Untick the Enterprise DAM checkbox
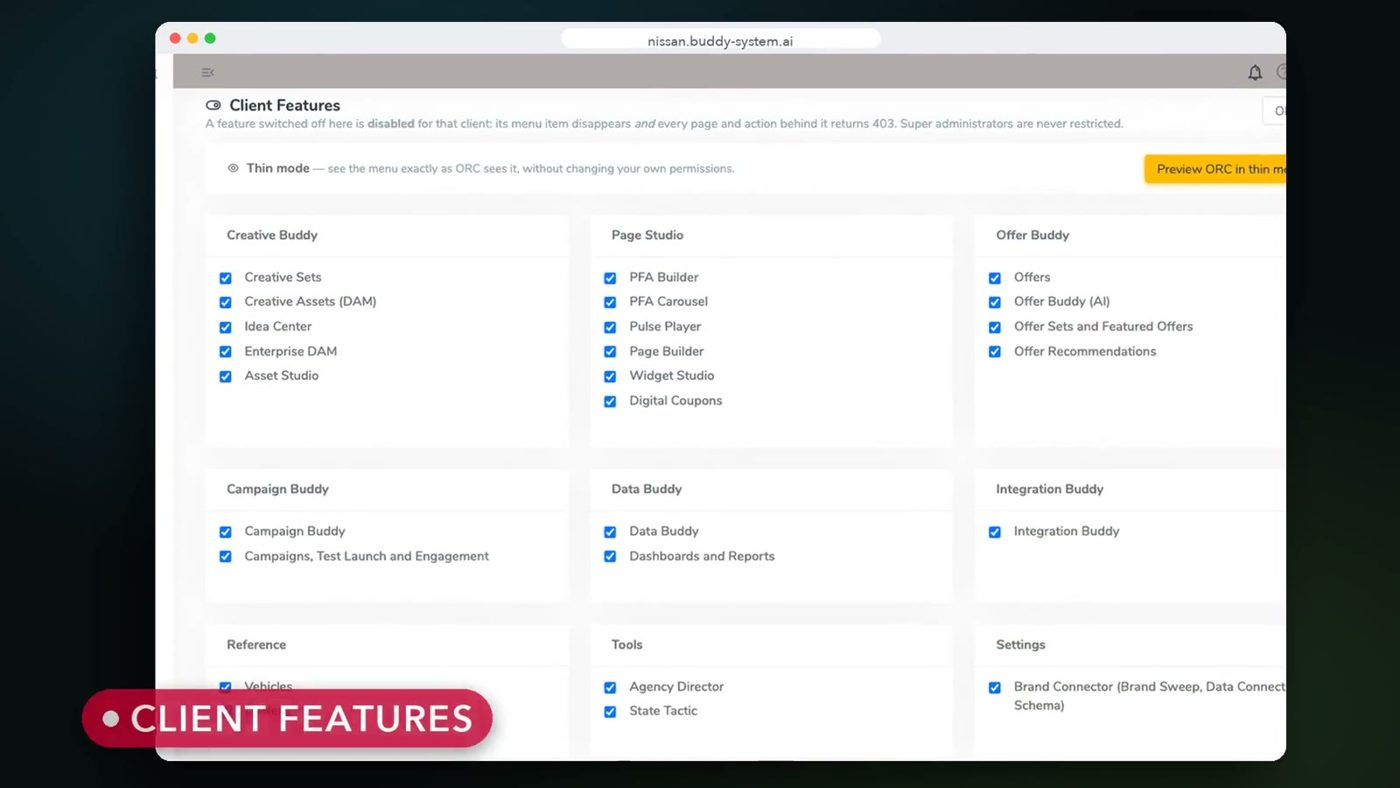 [x=225, y=352]
